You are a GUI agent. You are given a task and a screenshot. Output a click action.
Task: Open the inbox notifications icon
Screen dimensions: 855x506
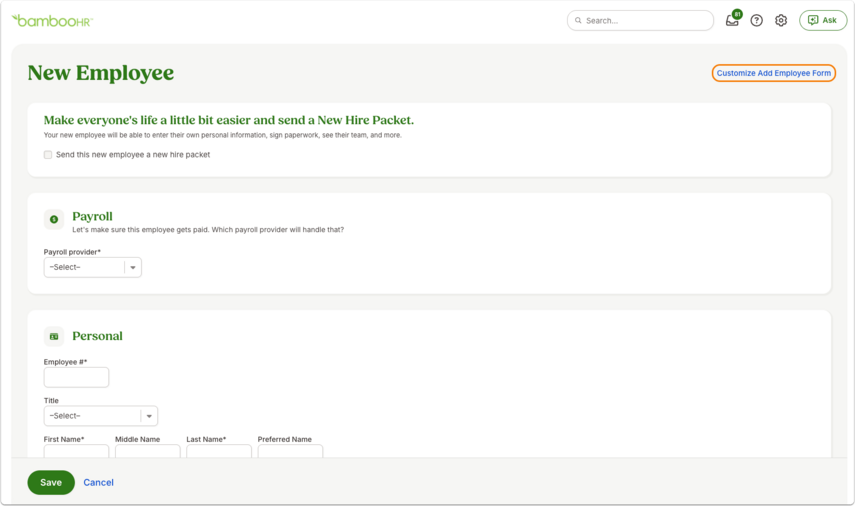(x=732, y=21)
